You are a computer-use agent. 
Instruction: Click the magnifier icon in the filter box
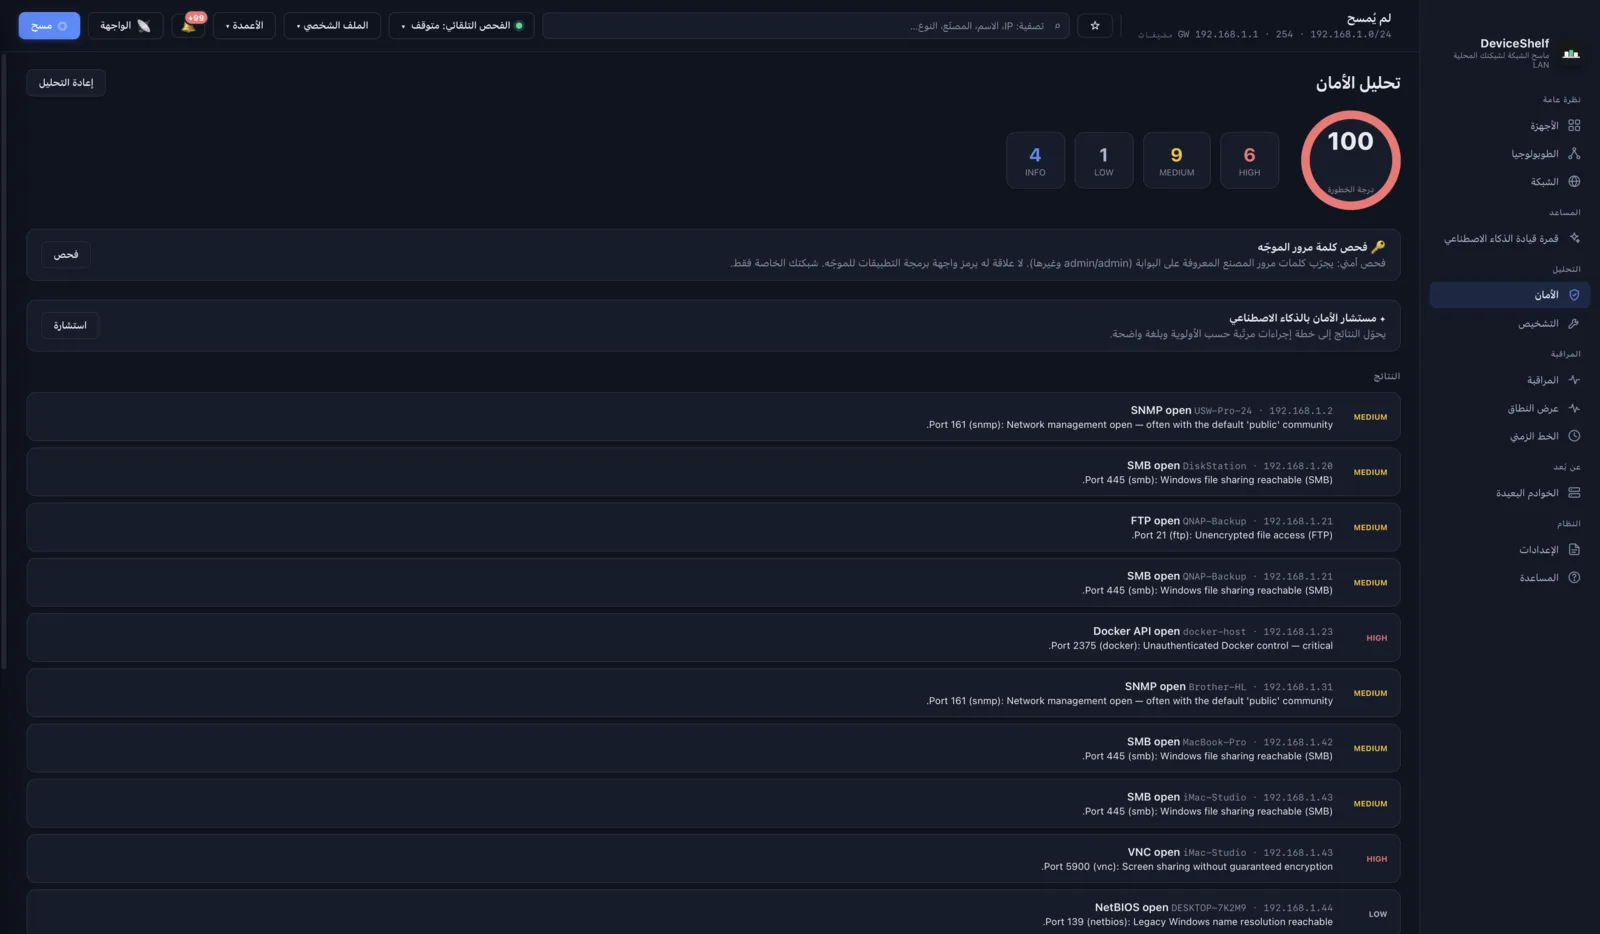pyautogui.click(x=1057, y=26)
